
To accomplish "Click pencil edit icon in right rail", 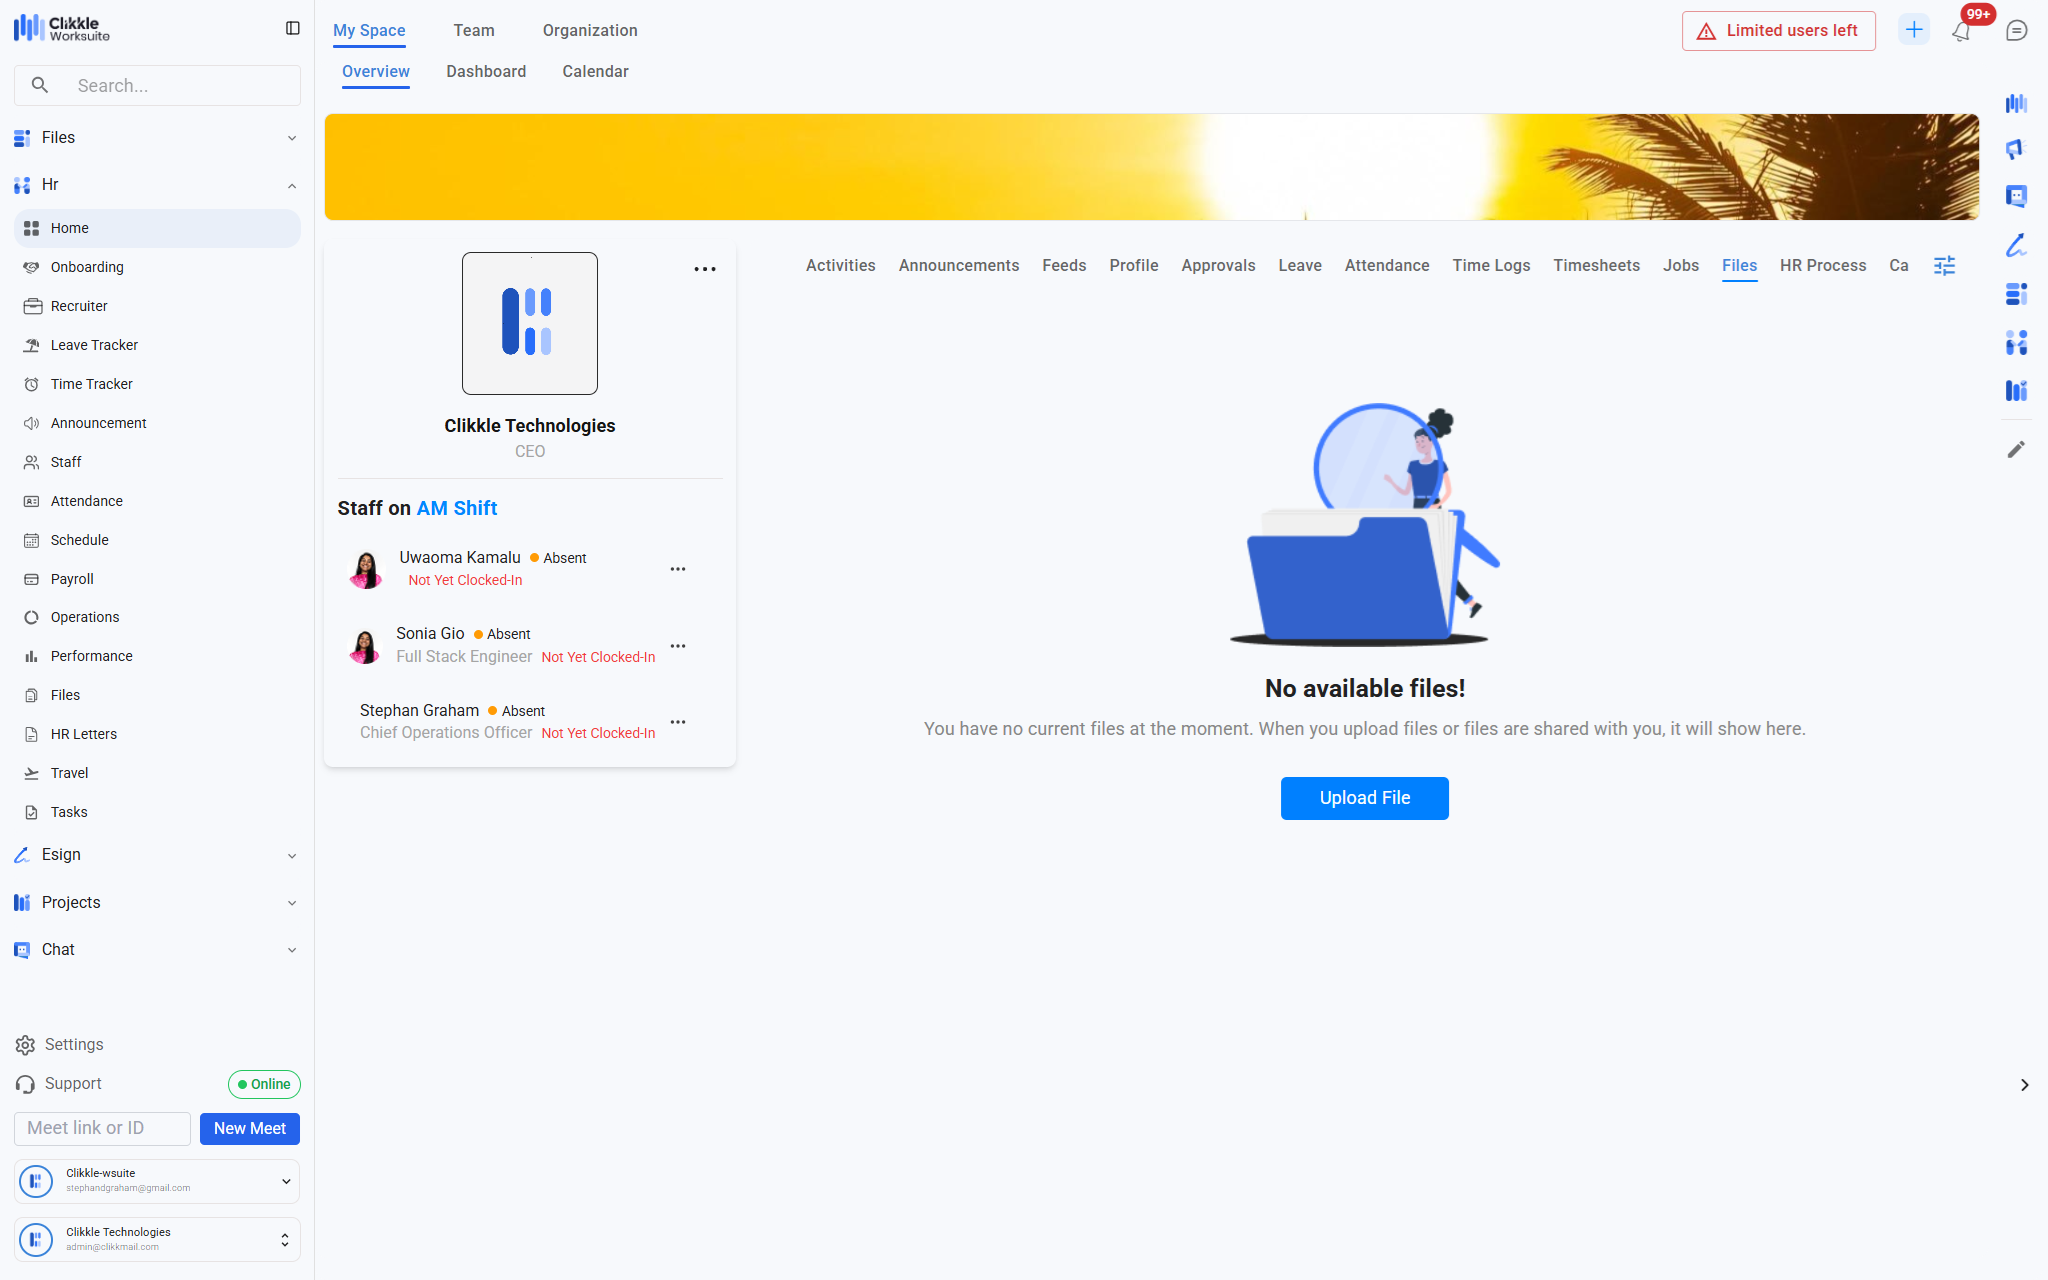I will pyautogui.click(x=2016, y=450).
